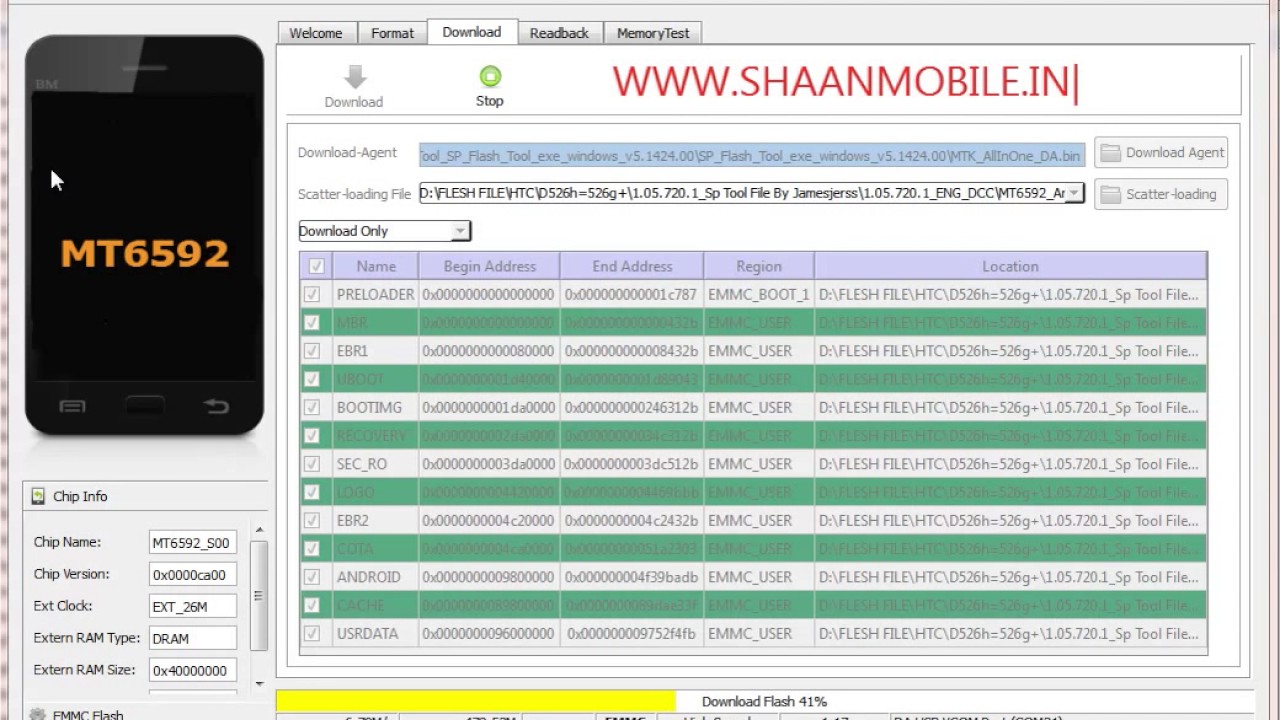
Task: Click the PRELOADER name cell
Action: [x=375, y=294]
